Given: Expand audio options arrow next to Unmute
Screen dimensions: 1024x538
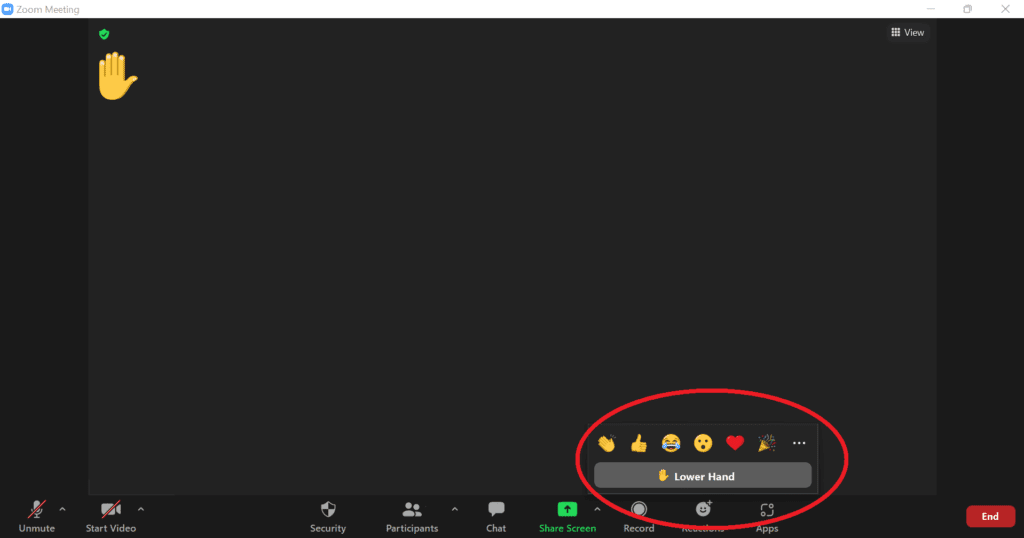Looking at the screenshot, I should (x=63, y=509).
